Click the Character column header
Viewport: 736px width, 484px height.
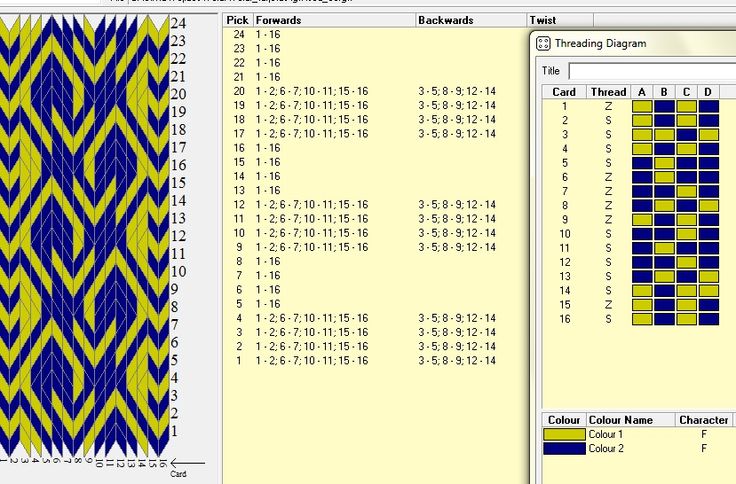pos(703,420)
